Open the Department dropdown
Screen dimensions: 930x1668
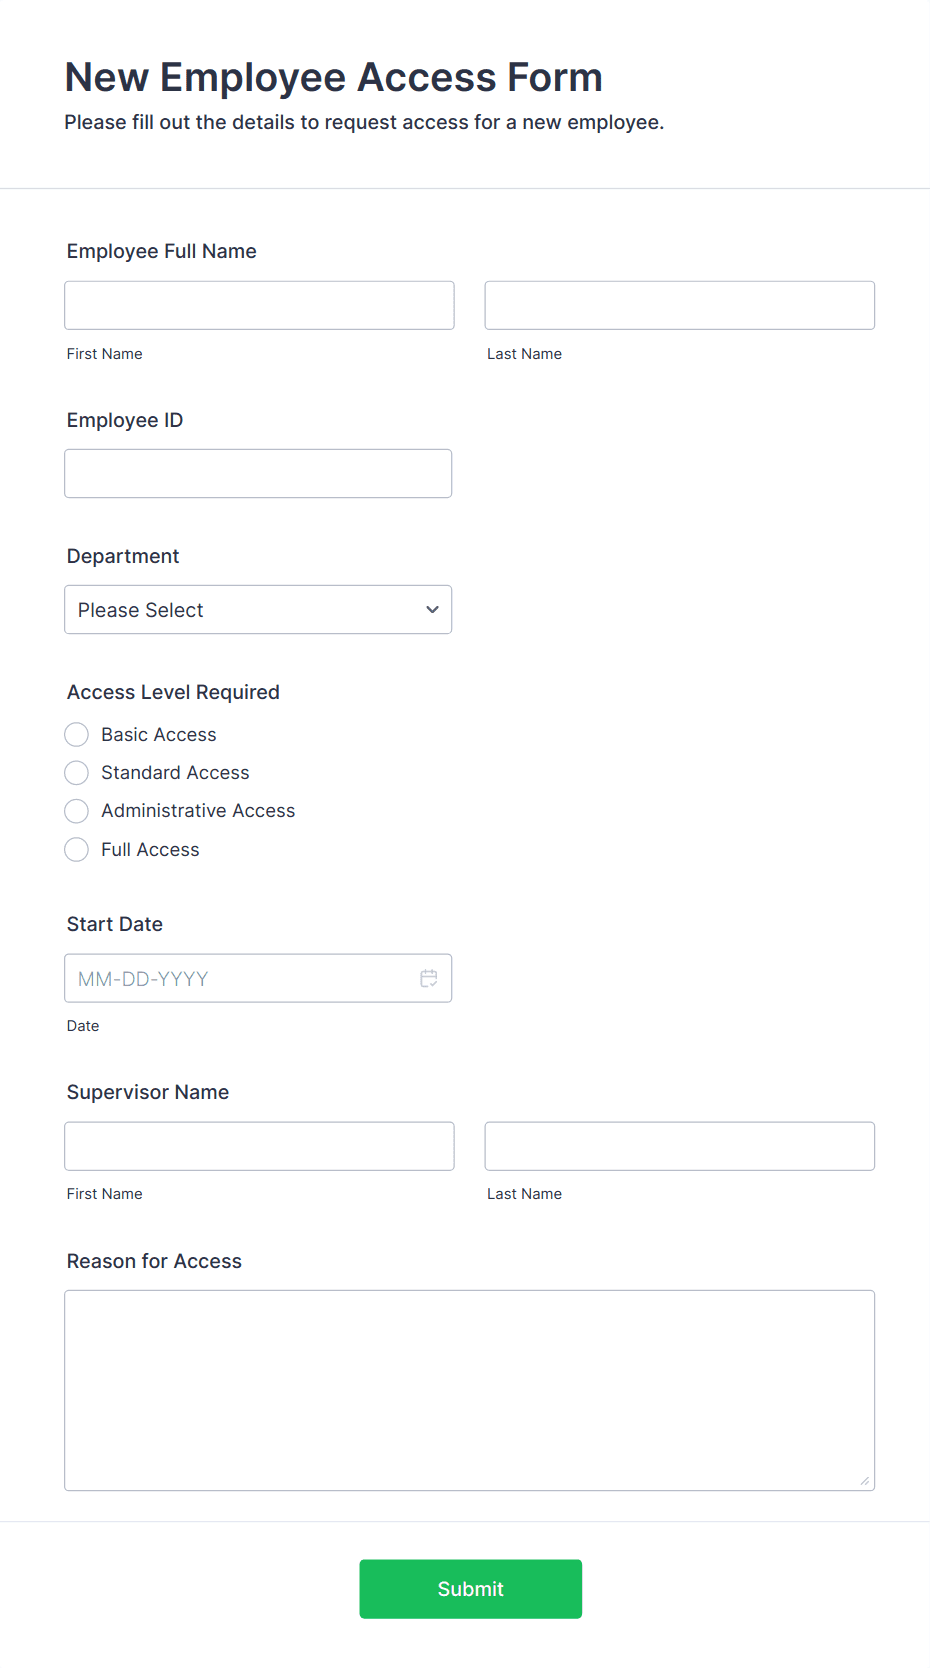(258, 609)
